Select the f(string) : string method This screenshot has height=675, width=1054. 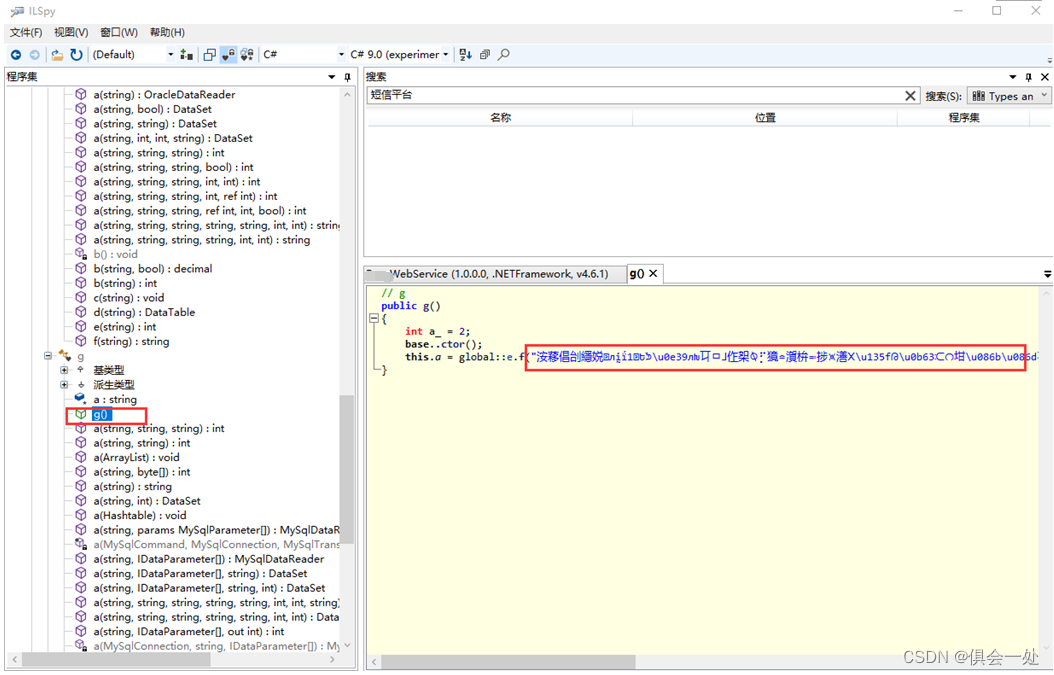click(131, 341)
